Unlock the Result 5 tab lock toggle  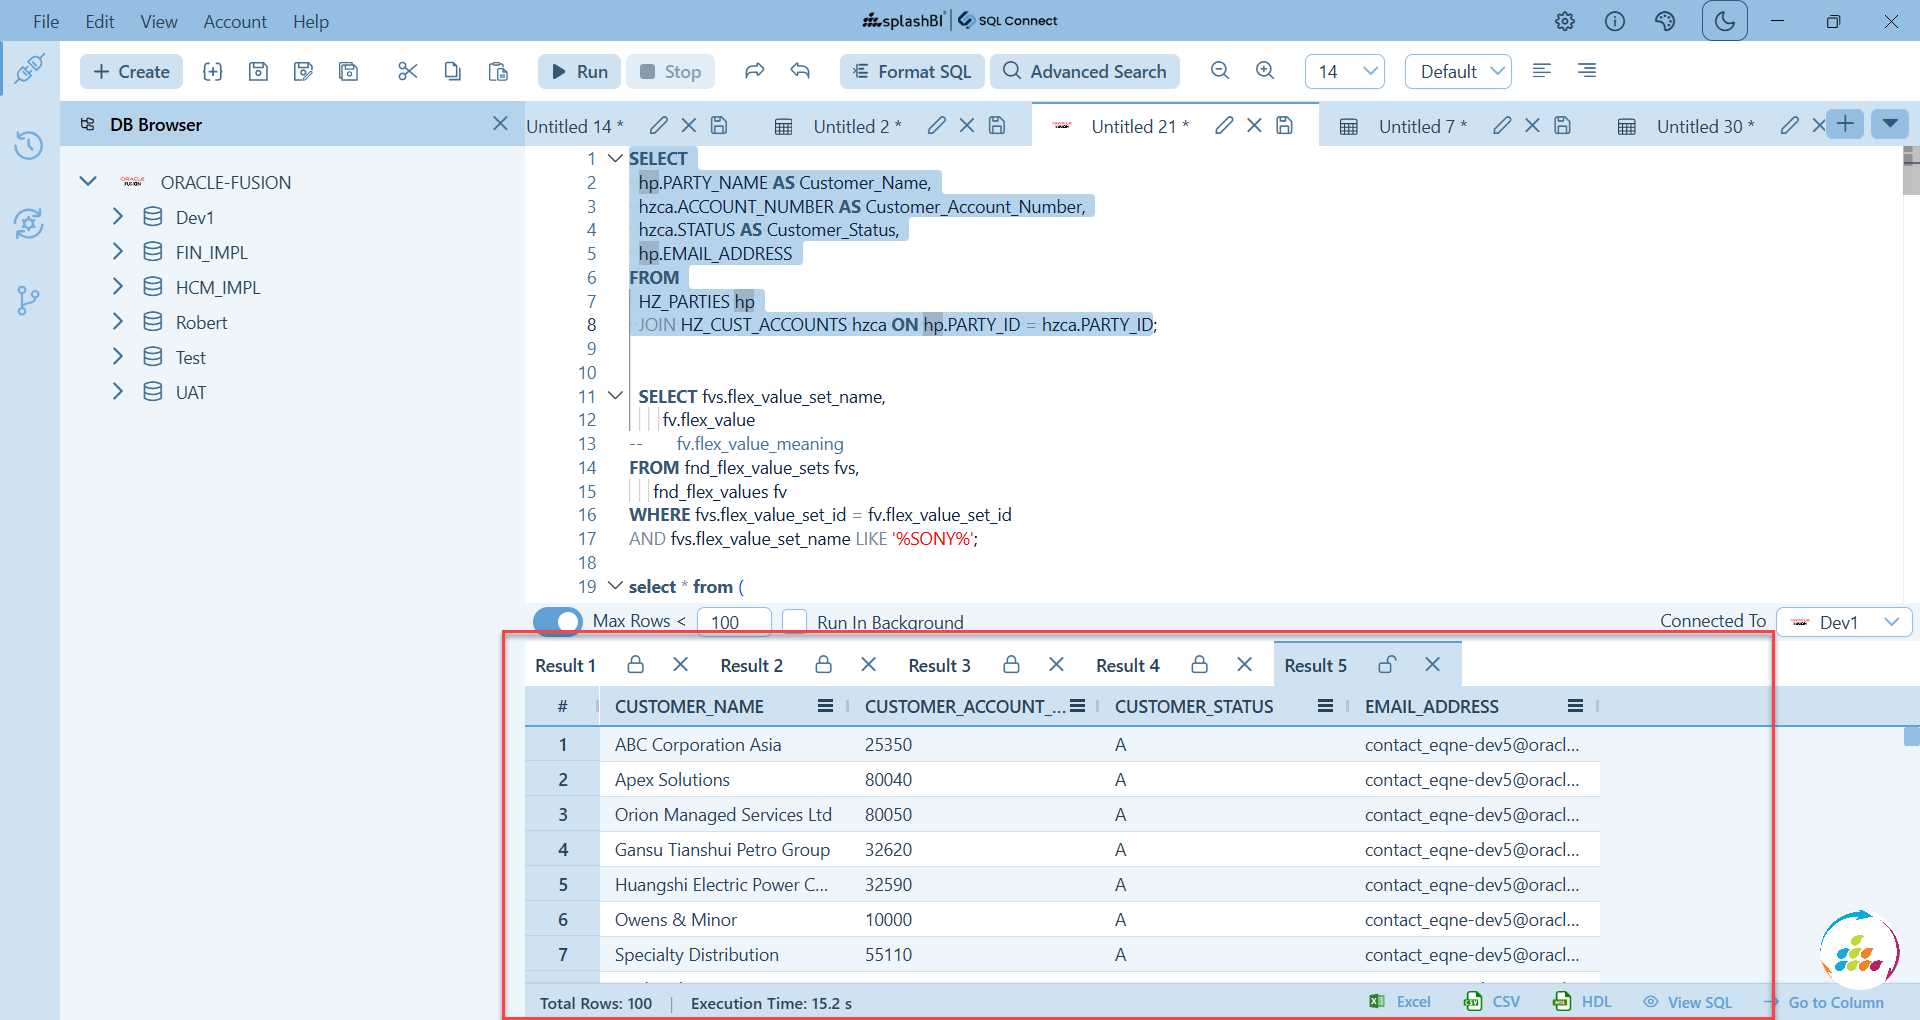(1387, 665)
